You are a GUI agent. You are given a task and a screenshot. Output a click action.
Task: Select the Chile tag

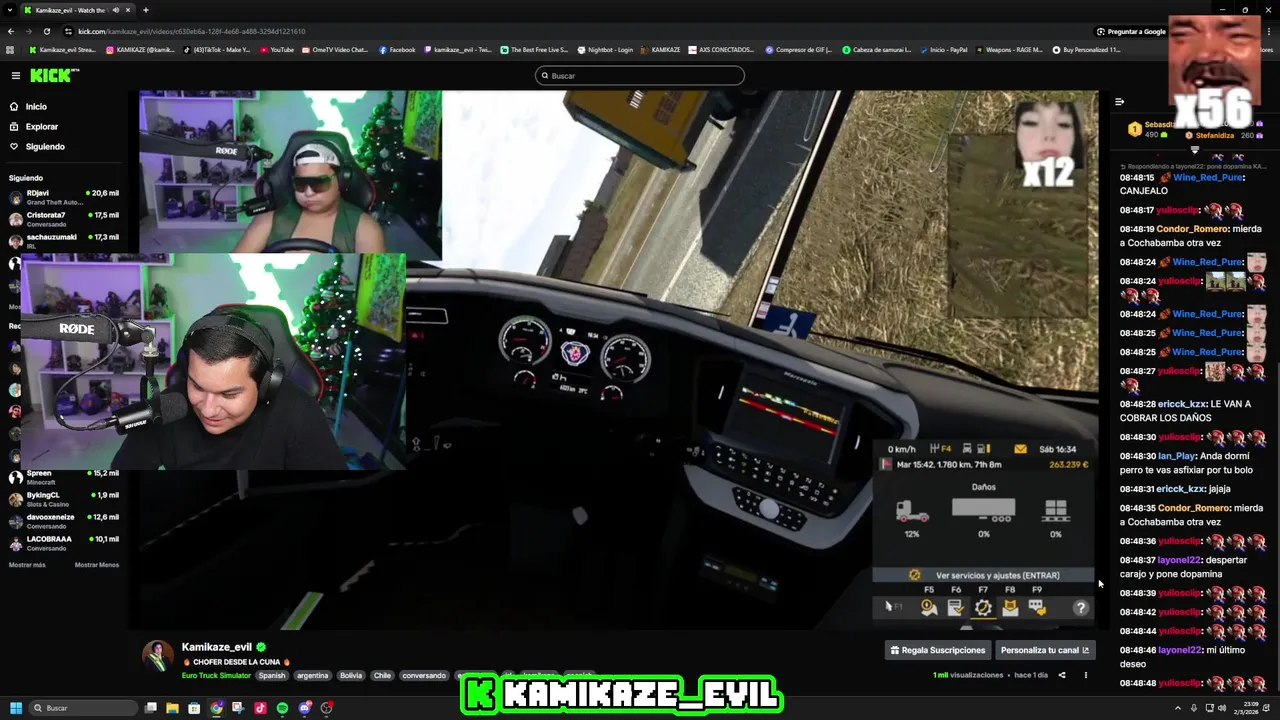(382, 675)
